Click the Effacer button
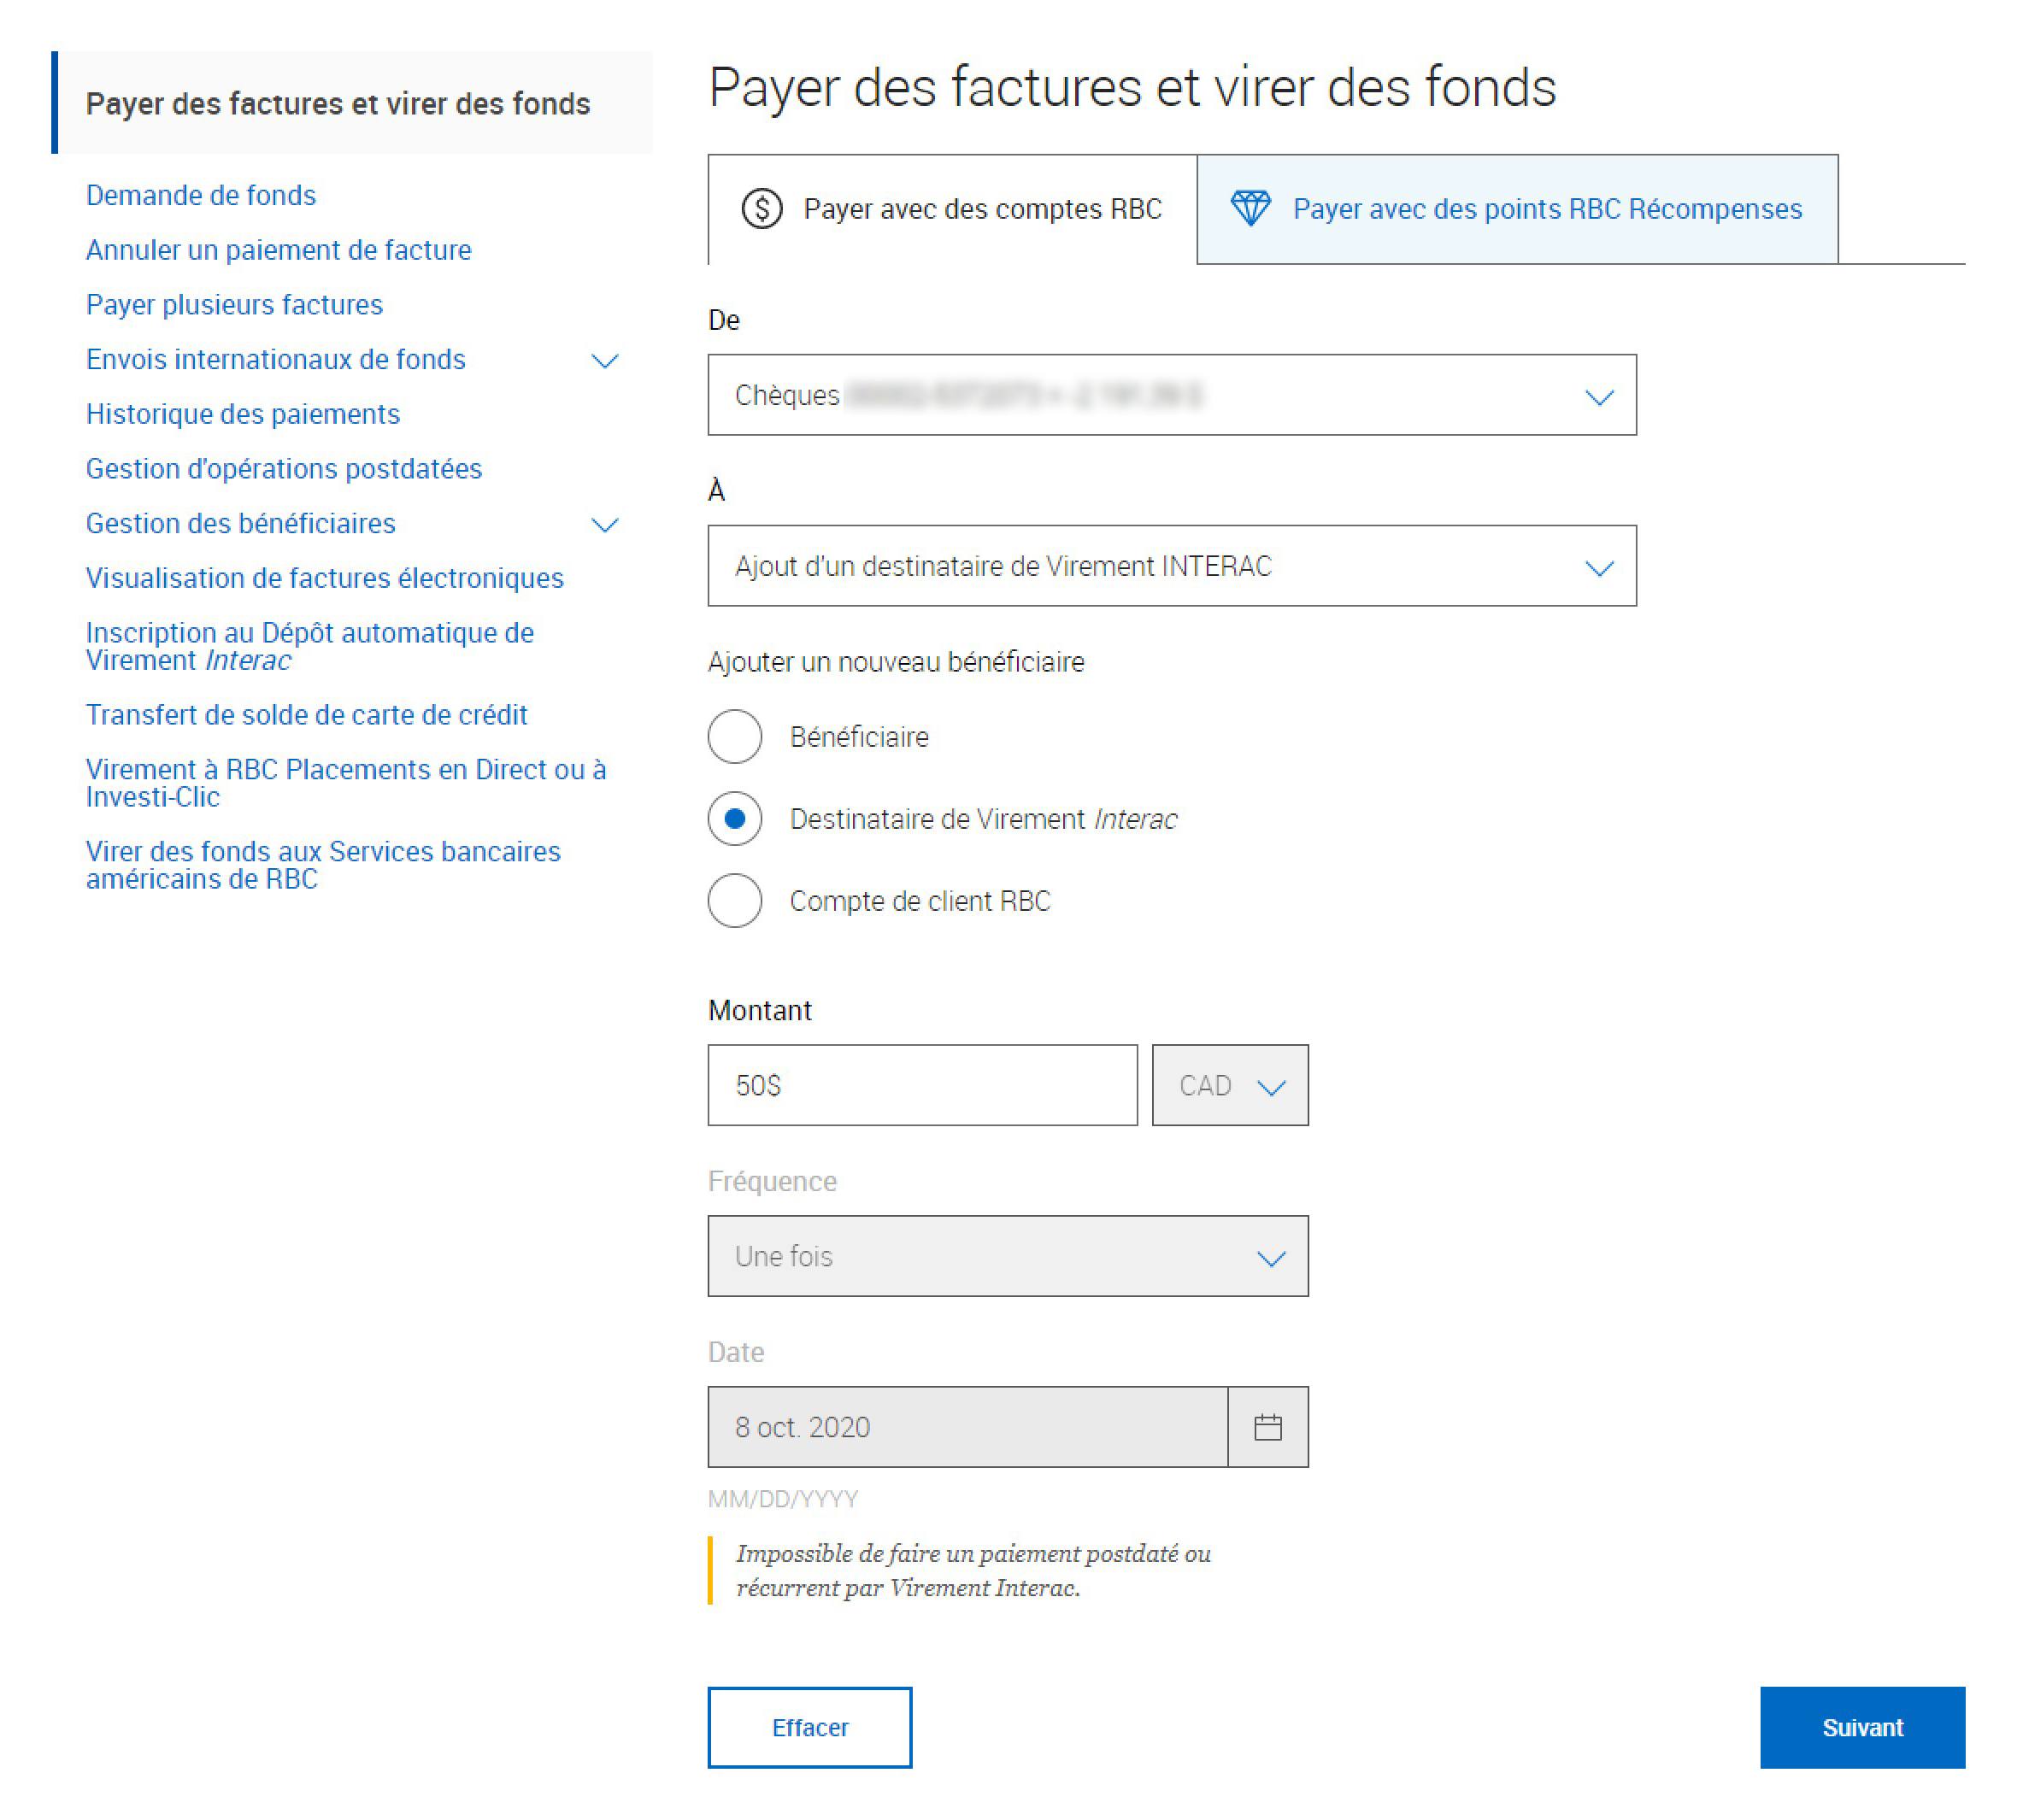The height and width of the screenshot is (1820, 2017). click(x=810, y=1727)
